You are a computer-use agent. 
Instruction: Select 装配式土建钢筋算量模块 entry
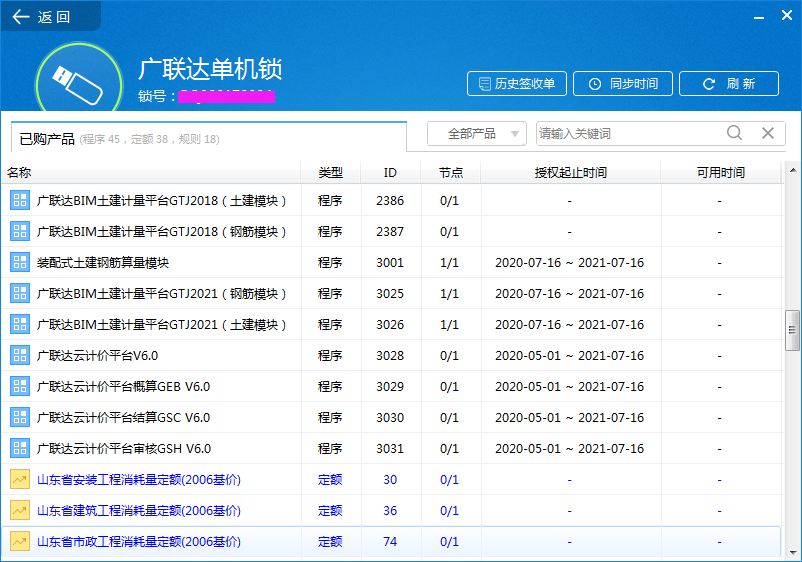pos(103,263)
